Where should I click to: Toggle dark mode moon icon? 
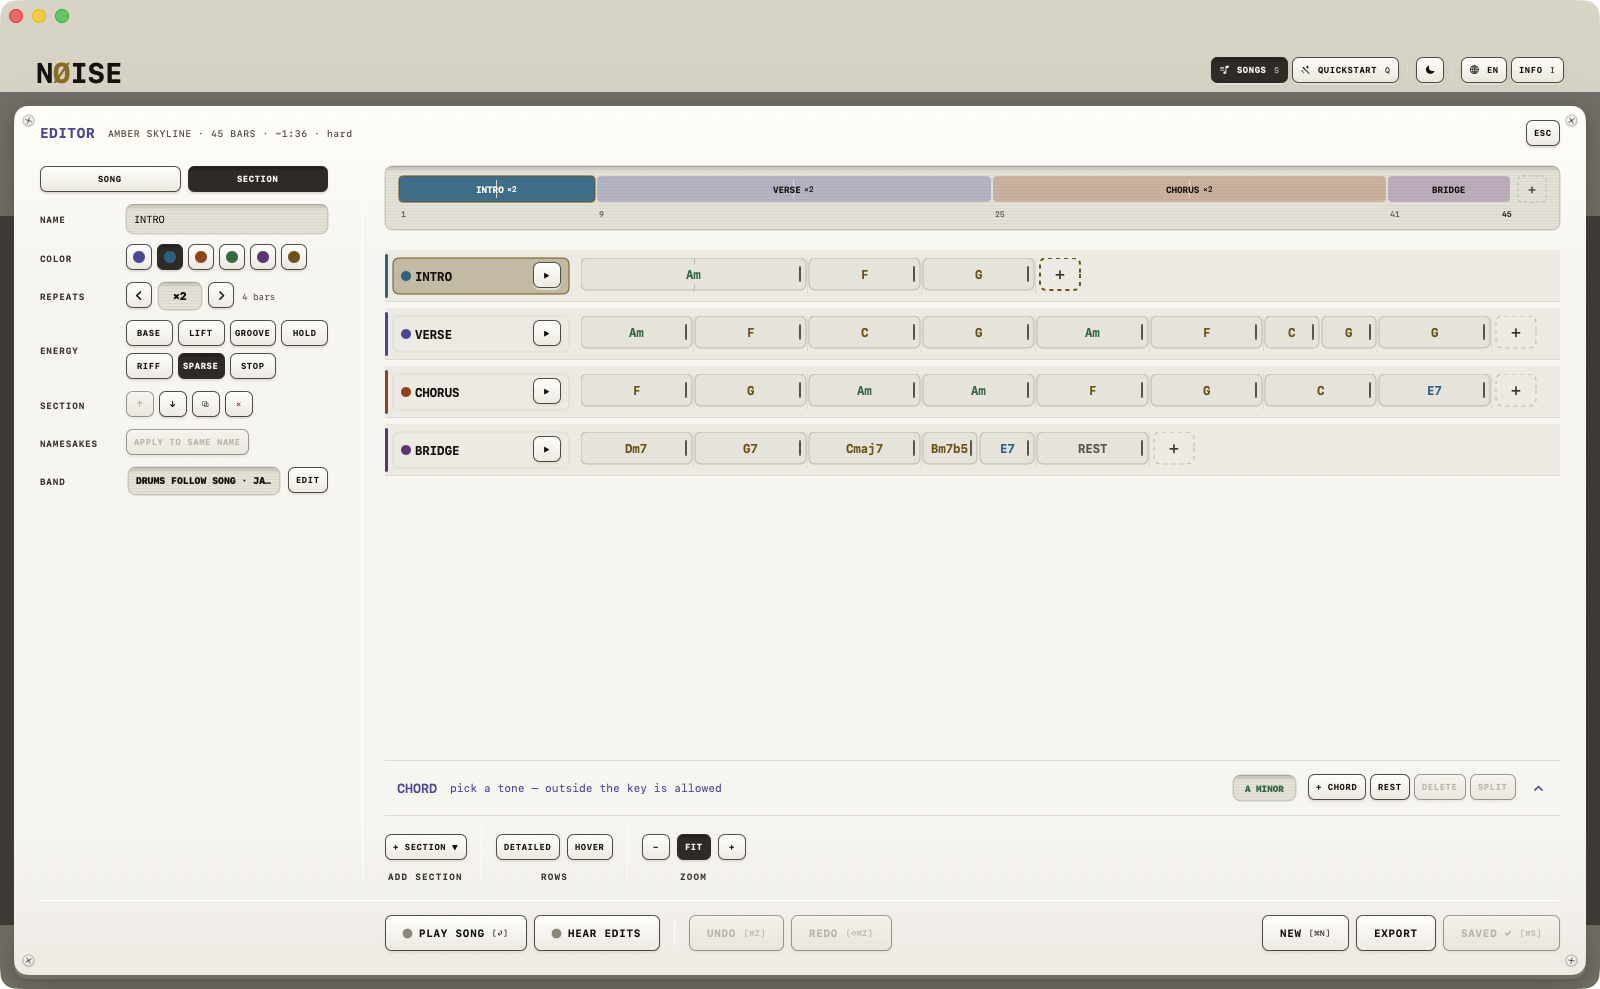pyautogui.click(x=1430, y=70)
